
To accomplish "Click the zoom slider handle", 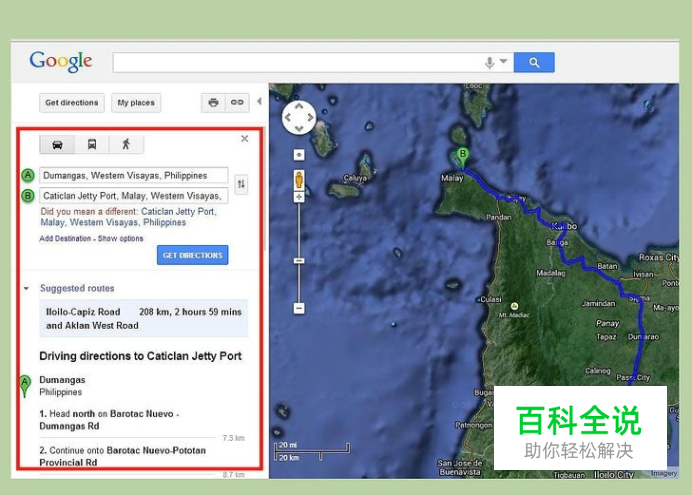I will (x=299, y=261).
